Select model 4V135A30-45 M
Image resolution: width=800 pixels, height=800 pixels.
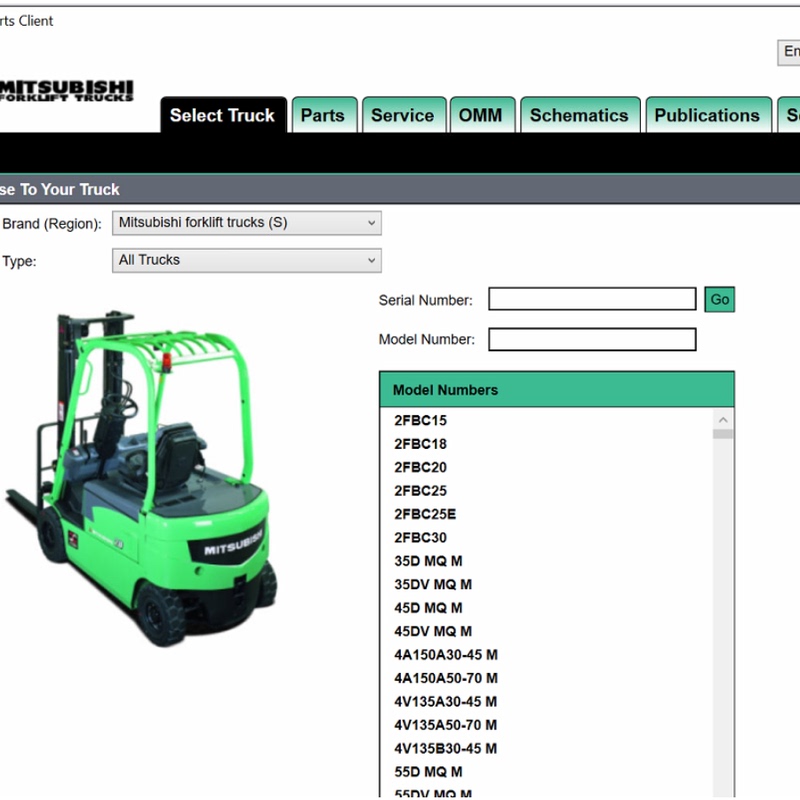pyautogui.click(x=445, y=702)
